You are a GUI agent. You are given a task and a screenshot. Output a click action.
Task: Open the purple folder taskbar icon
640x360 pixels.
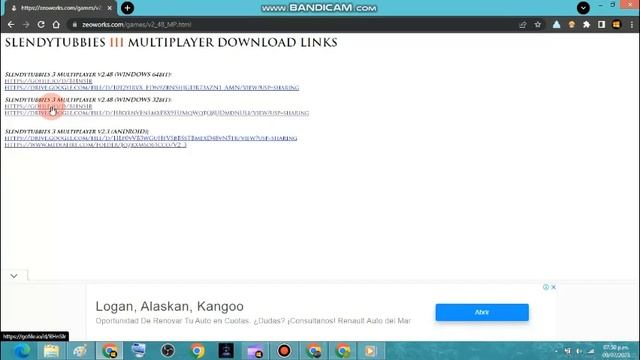coord(255,351)
